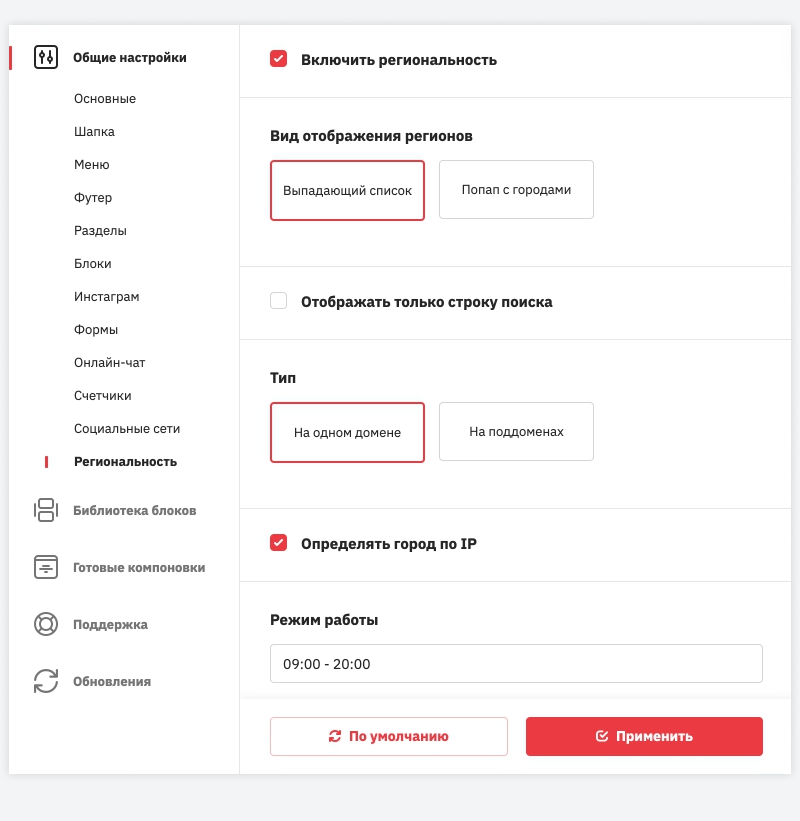800x821 pixels.
Task: Open the 'Онлайн-чат' settings section
Action: (110, 362)
